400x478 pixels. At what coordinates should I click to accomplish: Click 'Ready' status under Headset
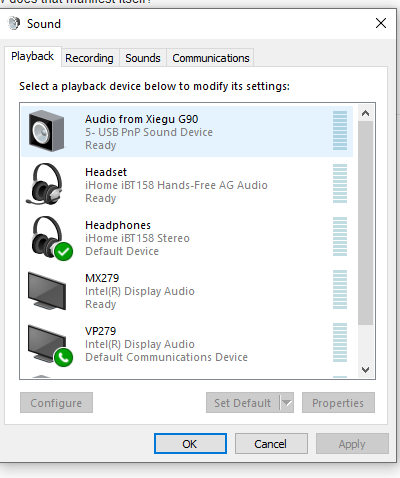click(x=101, y=198)
